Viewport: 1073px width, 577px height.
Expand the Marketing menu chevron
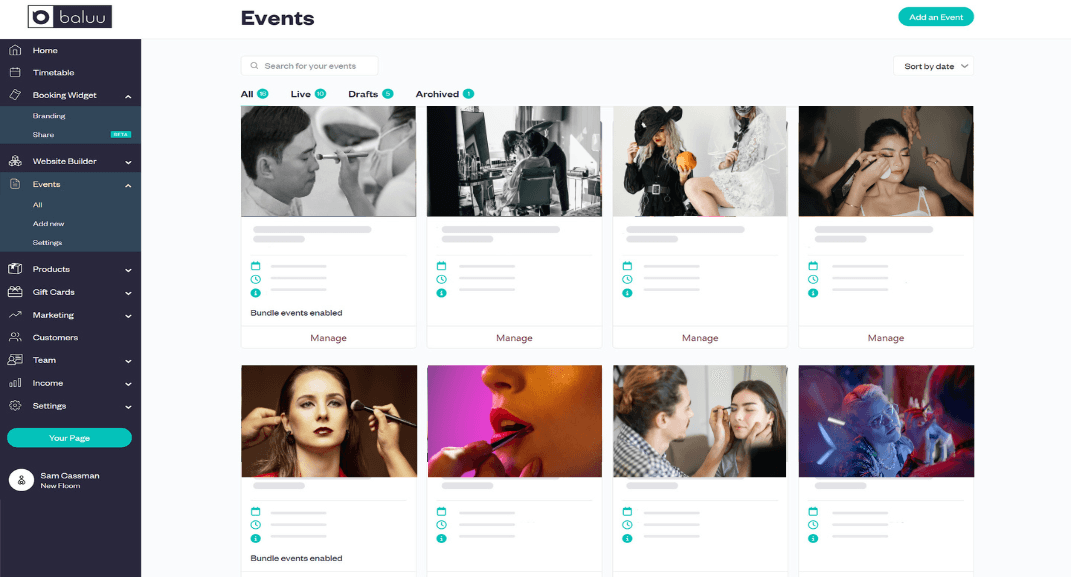pos(128,316)
